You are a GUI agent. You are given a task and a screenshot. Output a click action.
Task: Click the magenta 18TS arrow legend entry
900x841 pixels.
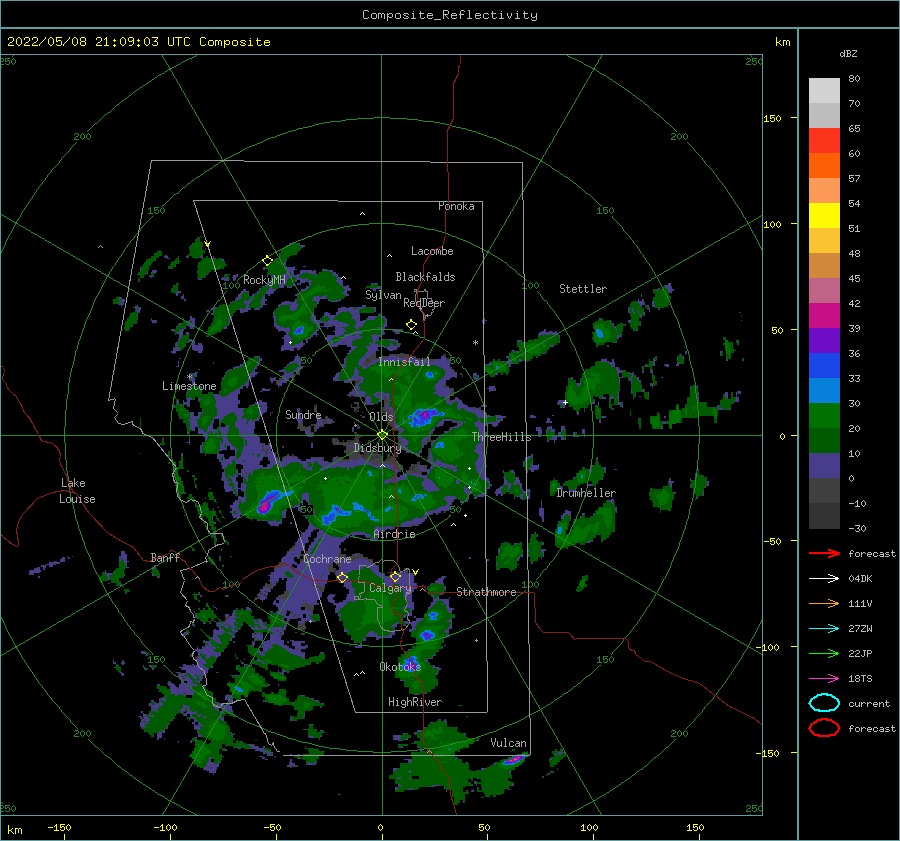coord(824,679)
